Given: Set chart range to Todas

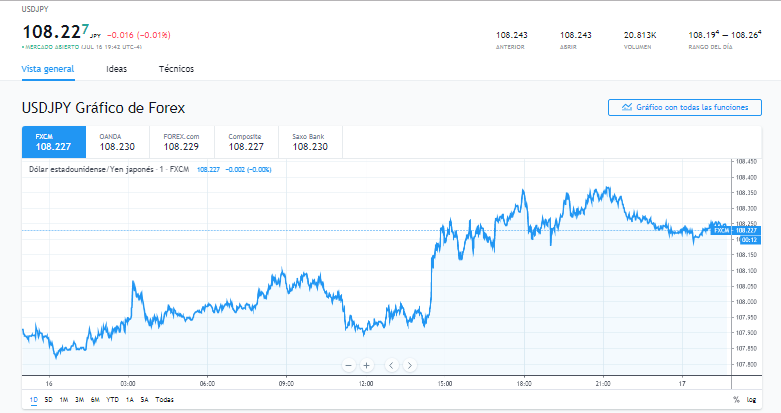Looking at the screenshot, I should click(x=164, y=400).
